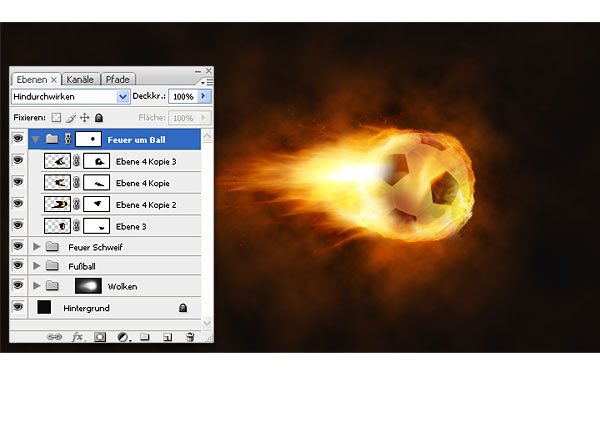This screenshot has width=600, height=427.
Task: Click the Feuer Schweif folder icon
Action: click(x=52, y=247)
